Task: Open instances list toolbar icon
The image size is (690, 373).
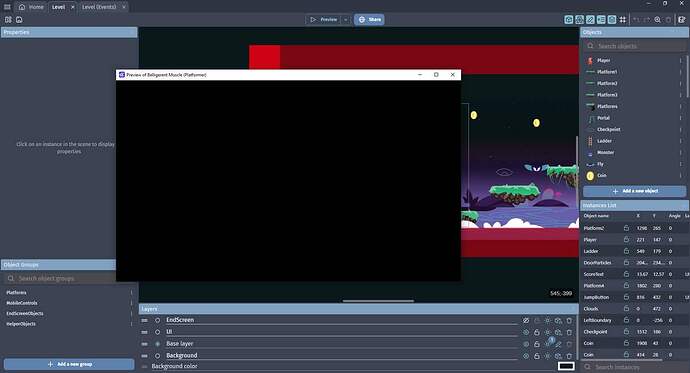Action: (x=601, y=19)
